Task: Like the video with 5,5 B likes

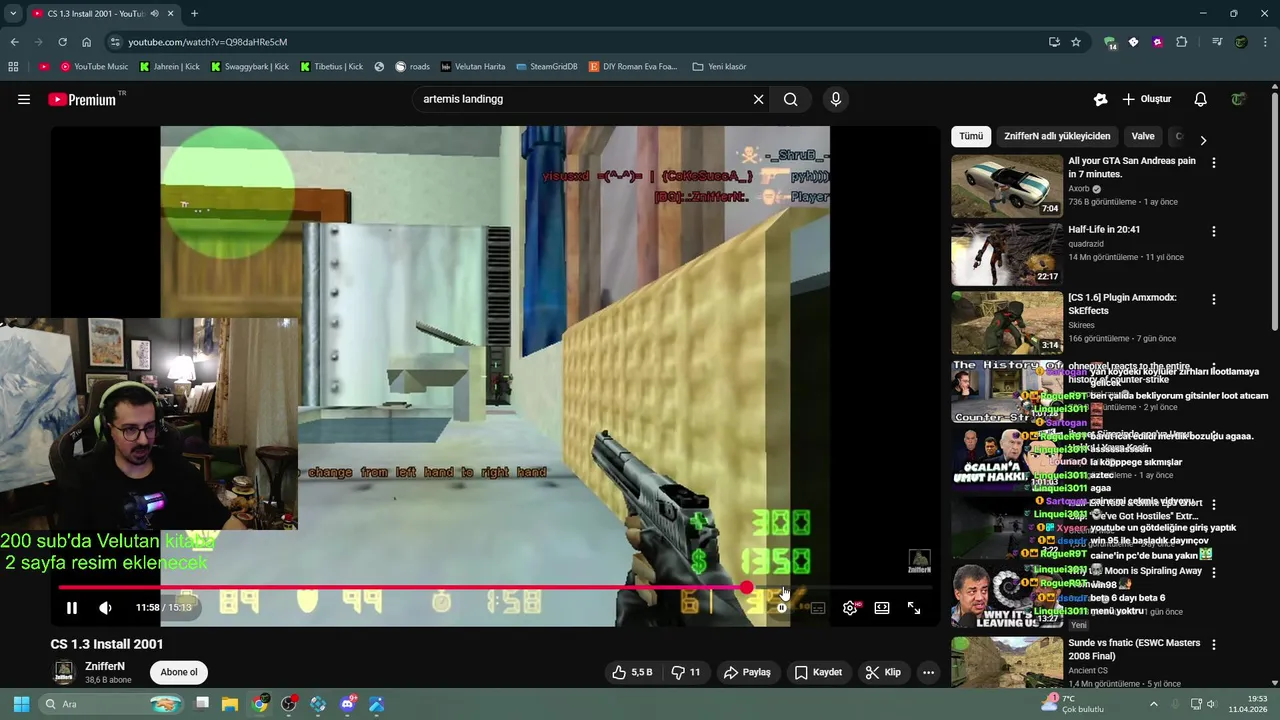Action: tap(632, 672)
